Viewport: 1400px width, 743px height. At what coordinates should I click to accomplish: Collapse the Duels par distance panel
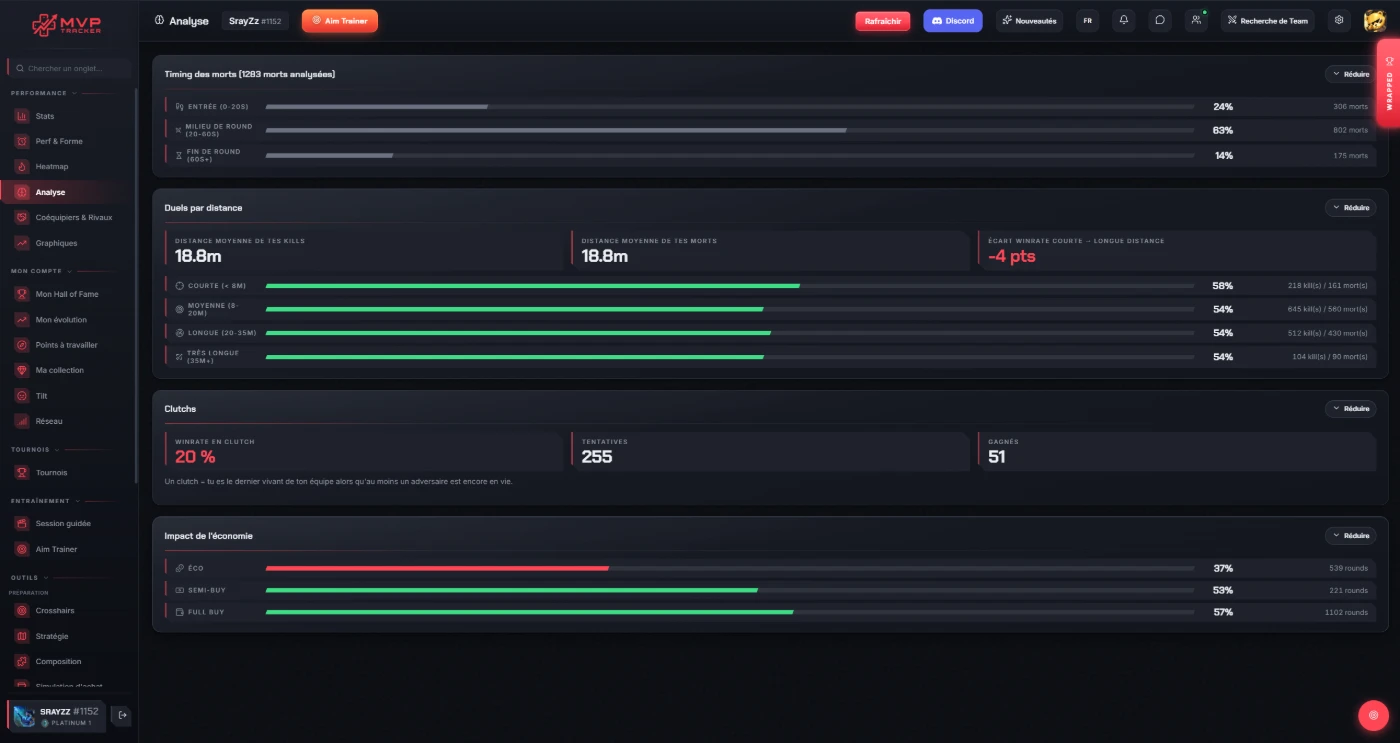point(1350,208)
